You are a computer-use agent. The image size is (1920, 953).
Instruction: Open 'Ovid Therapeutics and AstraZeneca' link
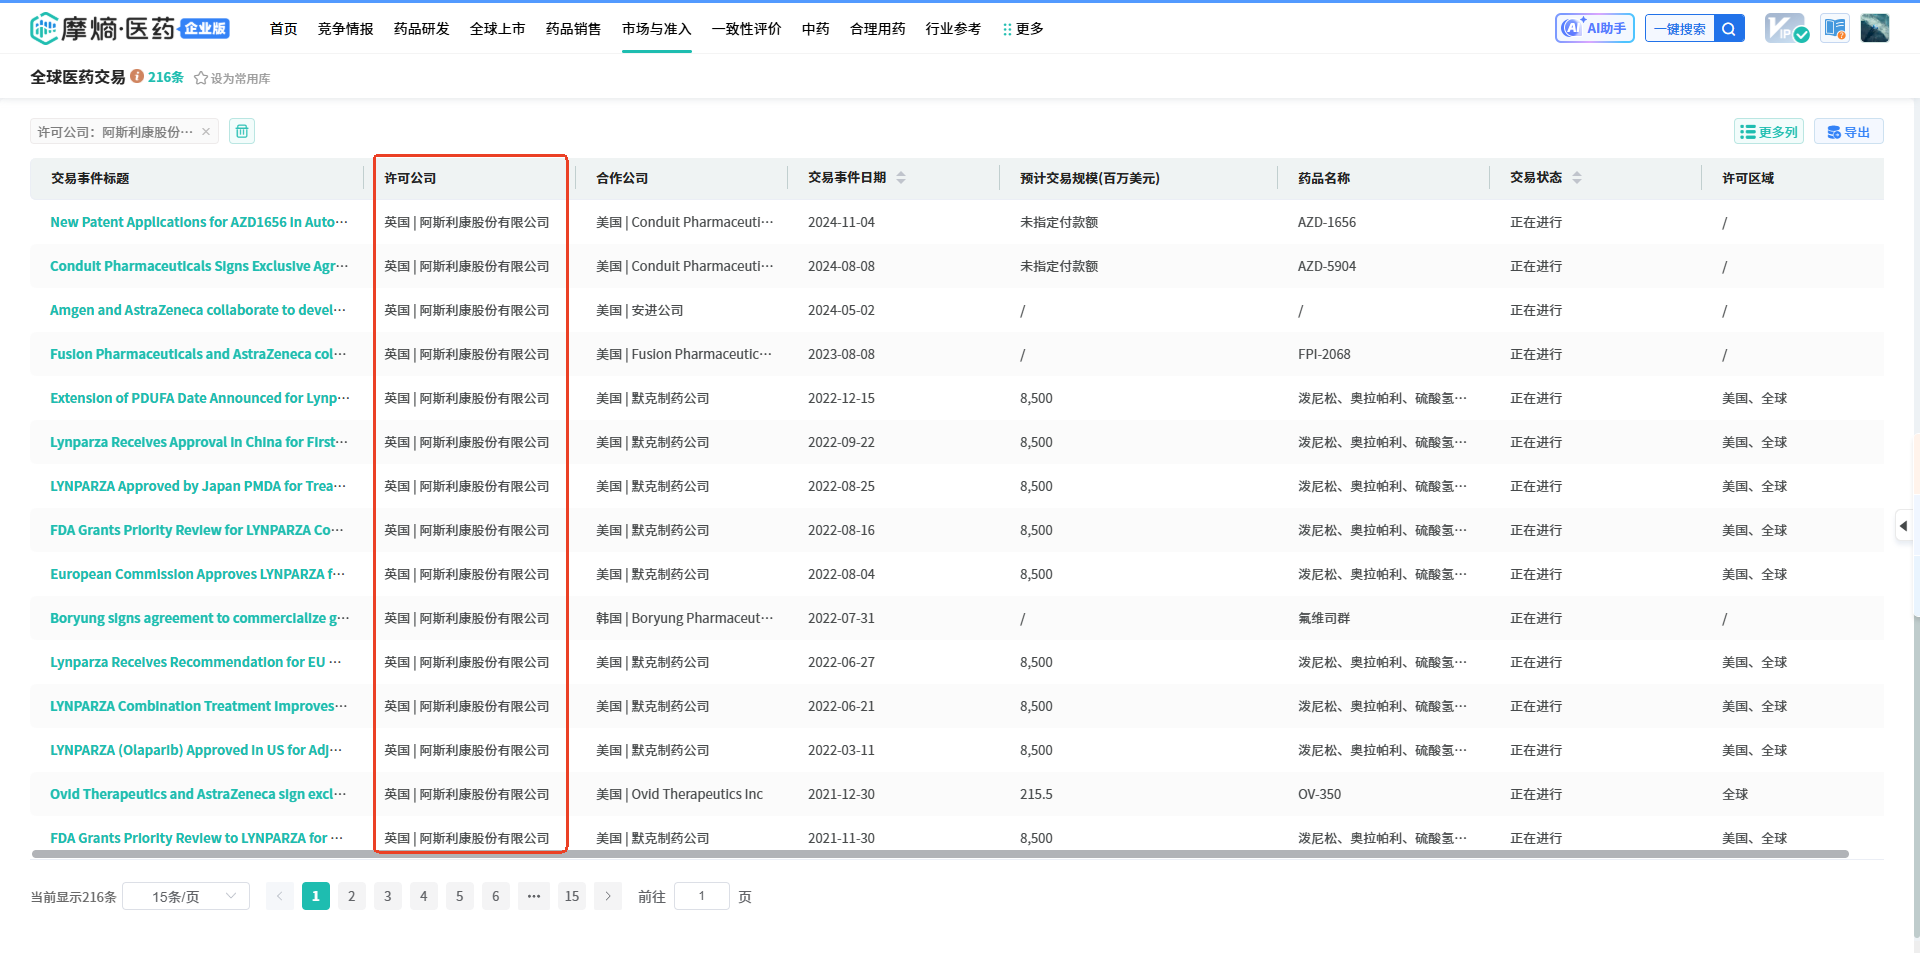198,794
